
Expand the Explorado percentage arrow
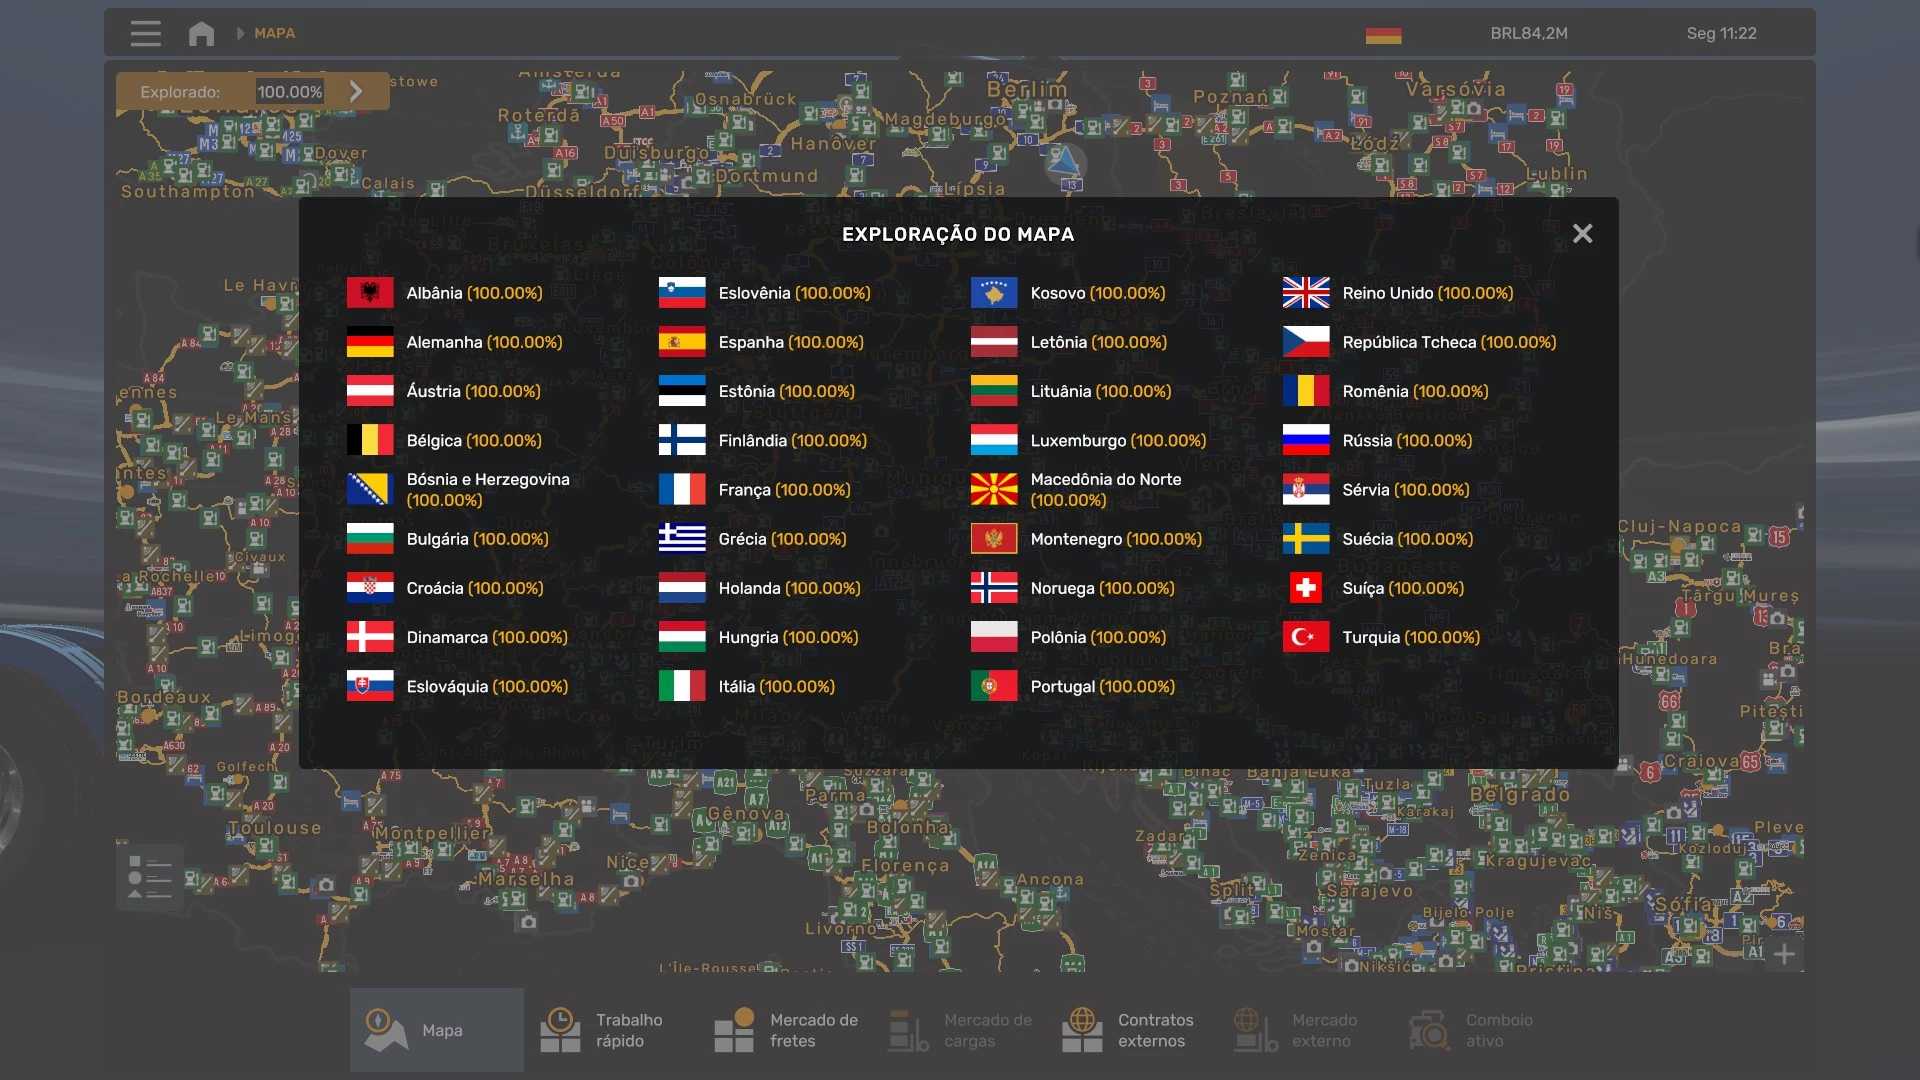[x=356, y=91]
